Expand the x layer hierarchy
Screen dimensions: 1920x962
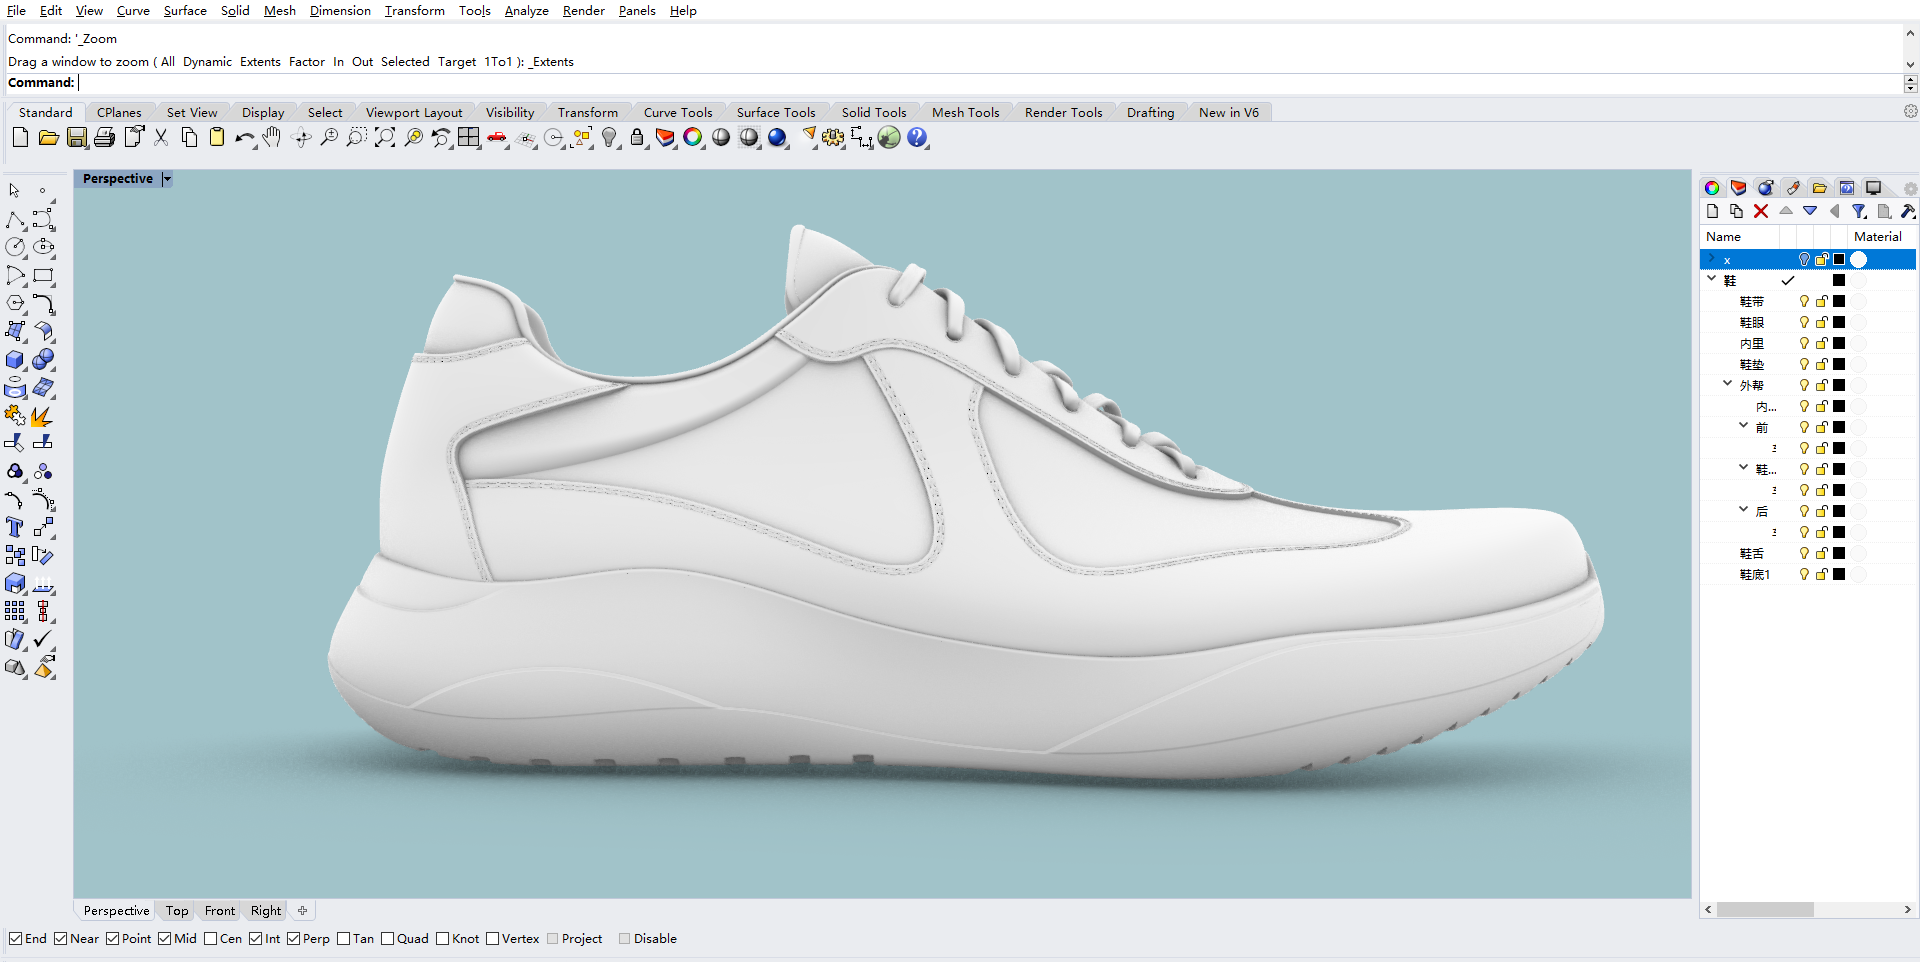coord(1711,259)
